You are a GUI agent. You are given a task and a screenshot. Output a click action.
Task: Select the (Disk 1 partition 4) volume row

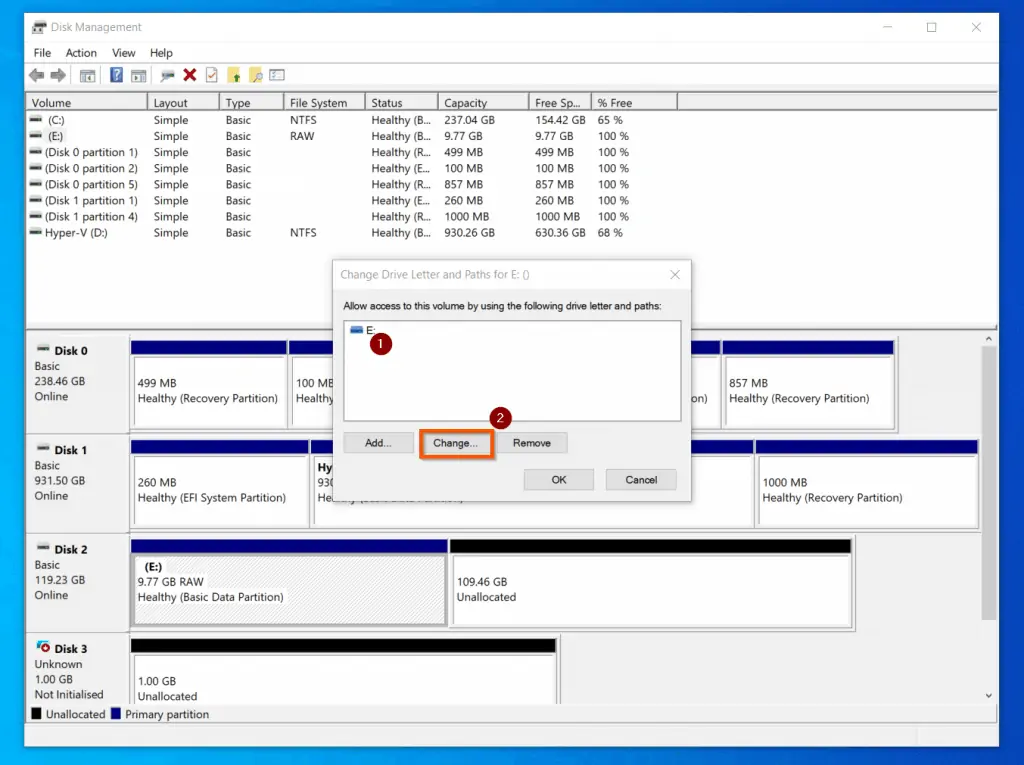tap(330, 216)
